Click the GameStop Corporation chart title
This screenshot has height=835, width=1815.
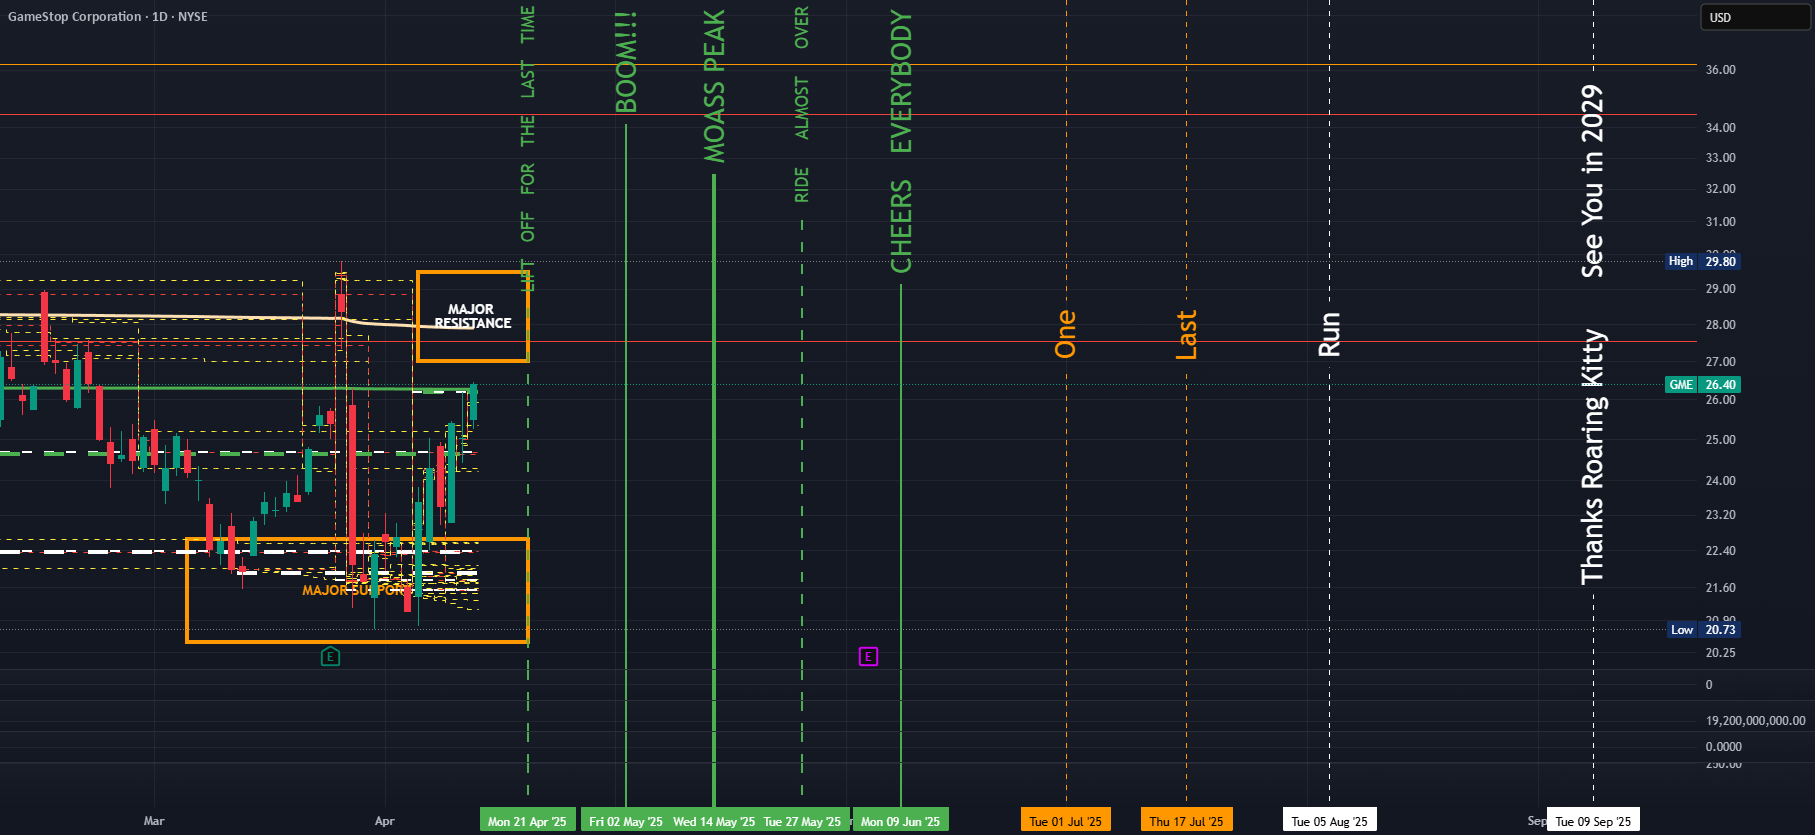(x=108, y=16)
